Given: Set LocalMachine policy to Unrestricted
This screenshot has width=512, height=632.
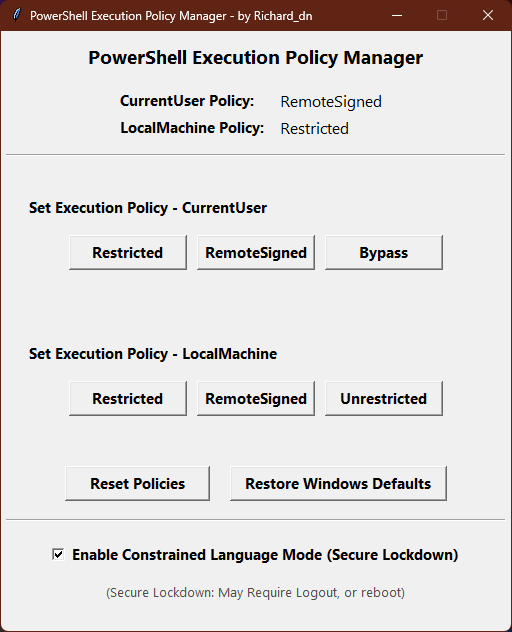Looking at the screenshot, I should coord(384,399).
